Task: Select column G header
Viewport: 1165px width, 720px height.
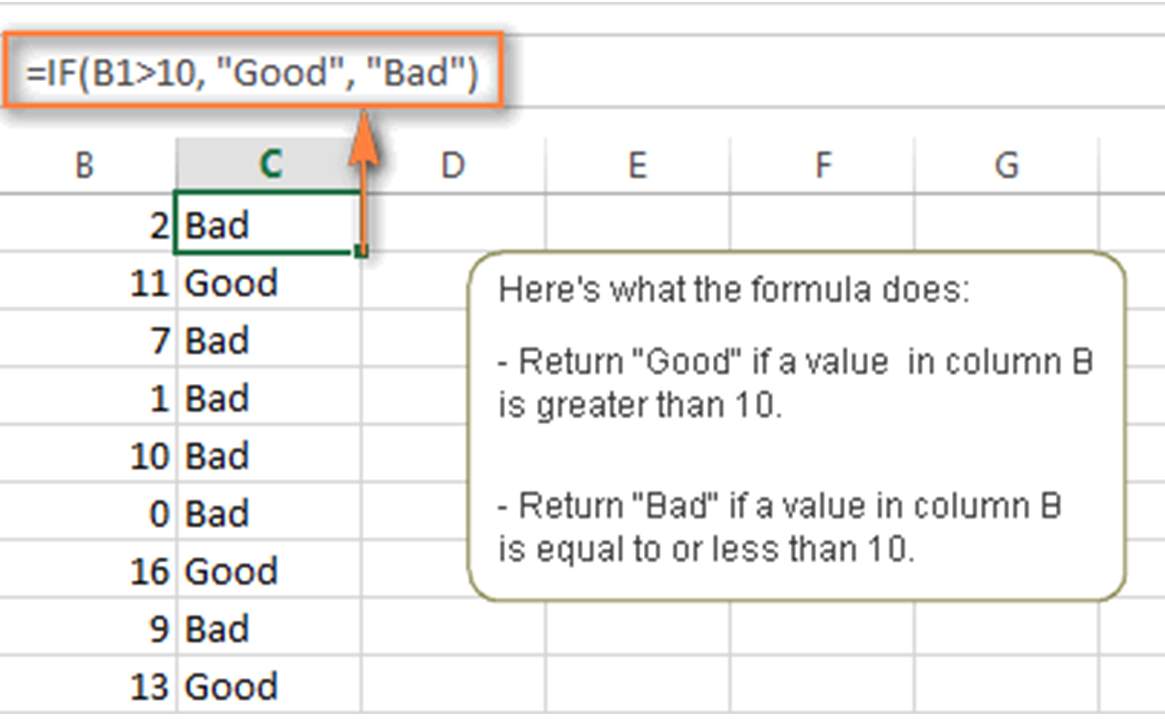Action: click(x=1006, y=163)
